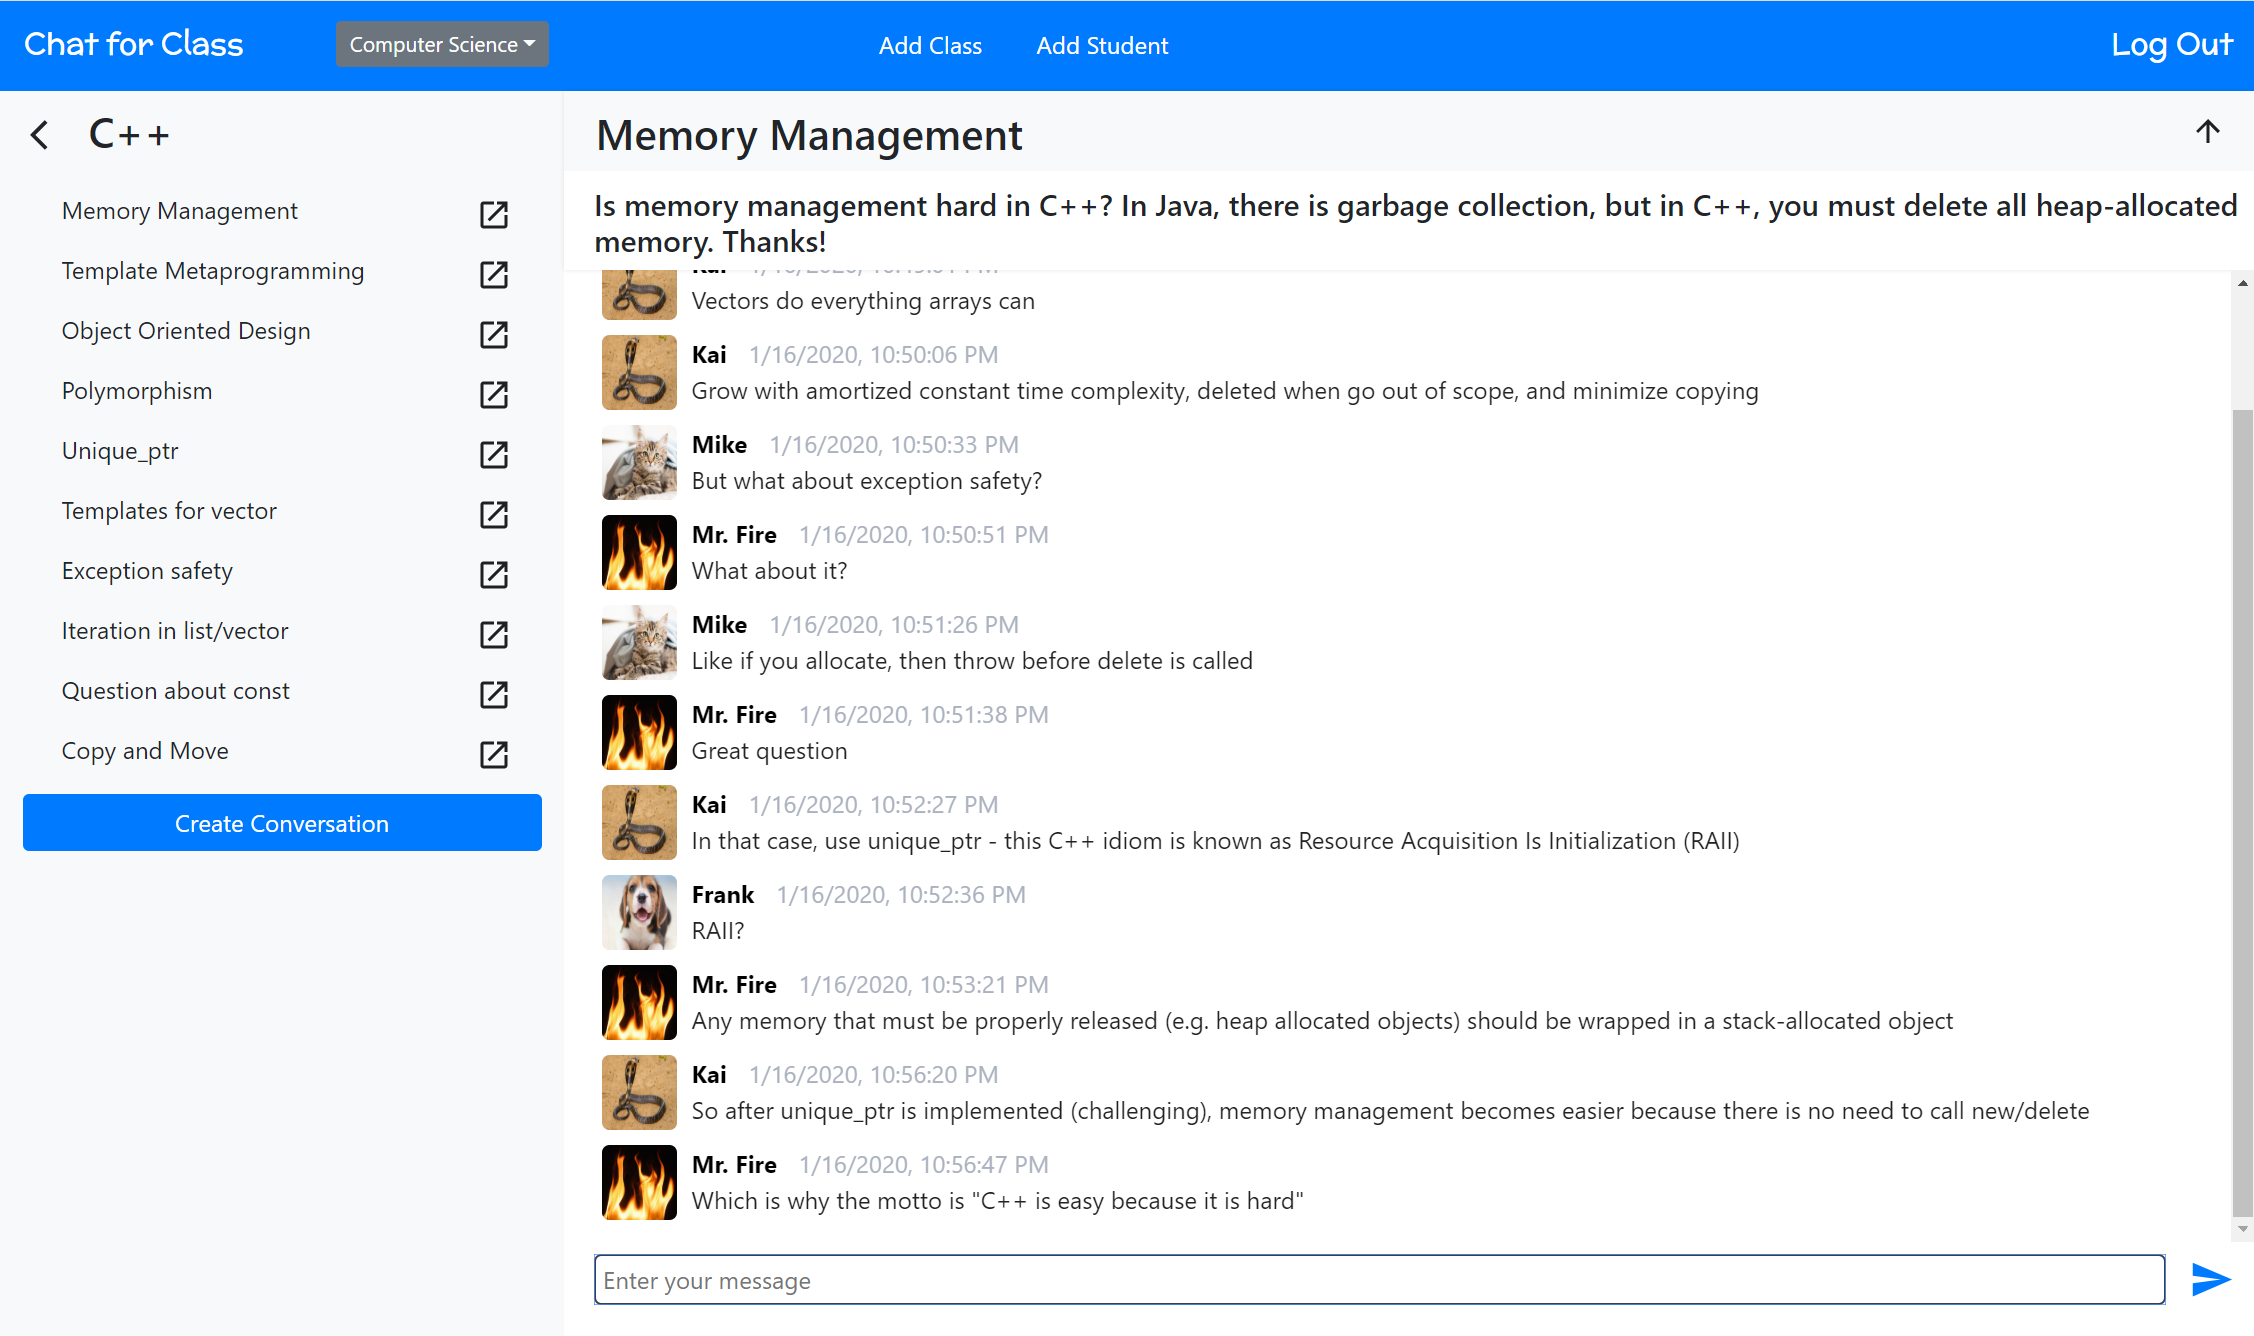Screen dimensions: 2254x1336
Task: Click Frank's dog avatar
Action: coord(639,912)
